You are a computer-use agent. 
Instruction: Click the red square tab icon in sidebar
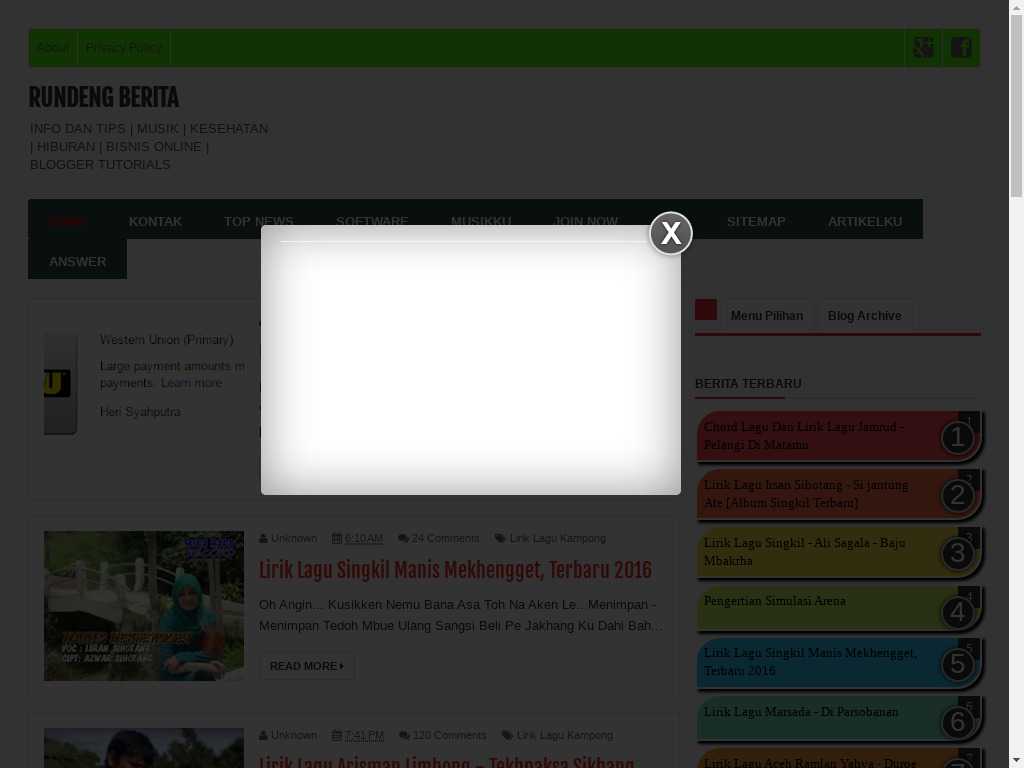(x=706, y=310)
